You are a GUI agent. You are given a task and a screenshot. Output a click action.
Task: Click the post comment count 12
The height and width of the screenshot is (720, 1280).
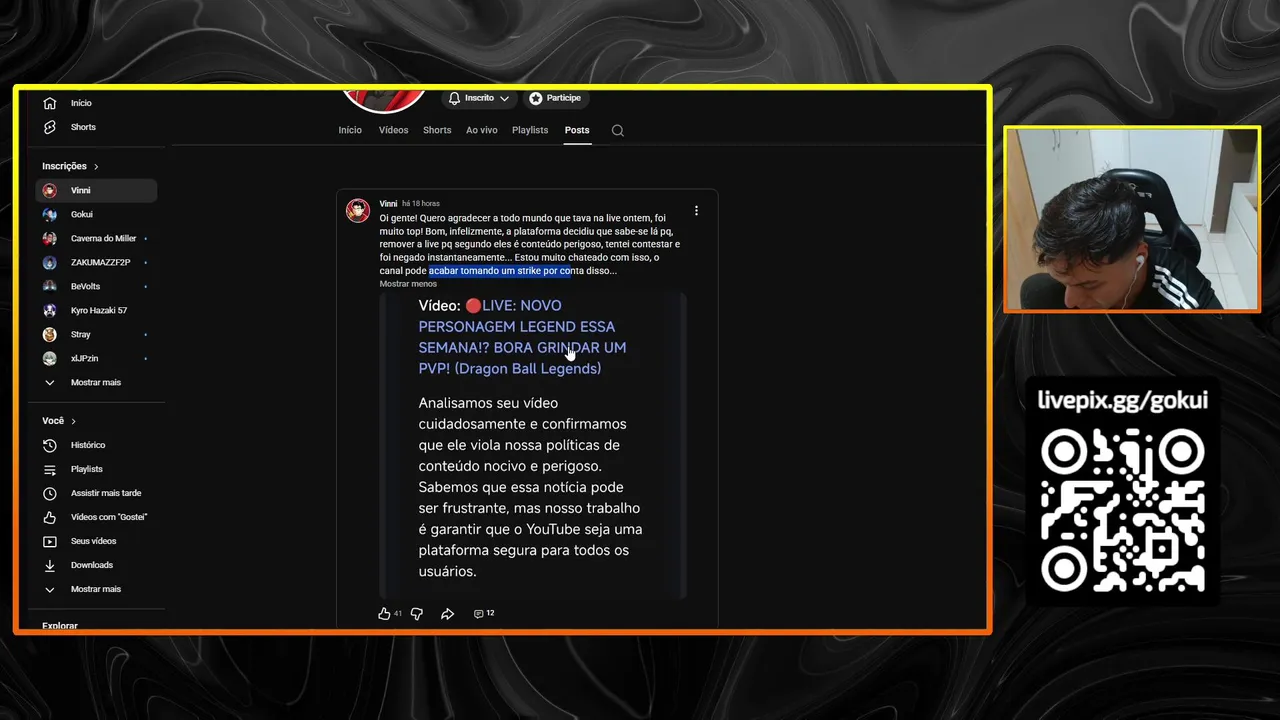[x=490, y=613]
